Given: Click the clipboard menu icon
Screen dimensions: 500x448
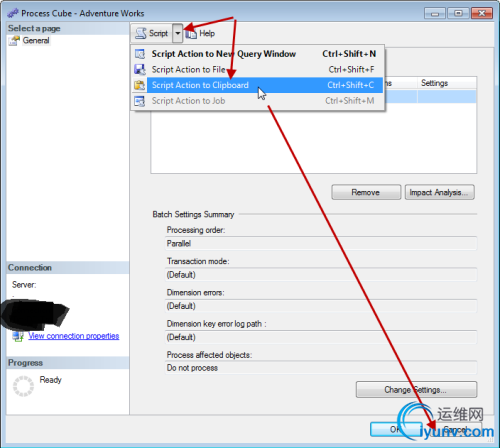Looking at the screenshot, I should (x=139, y=85).
